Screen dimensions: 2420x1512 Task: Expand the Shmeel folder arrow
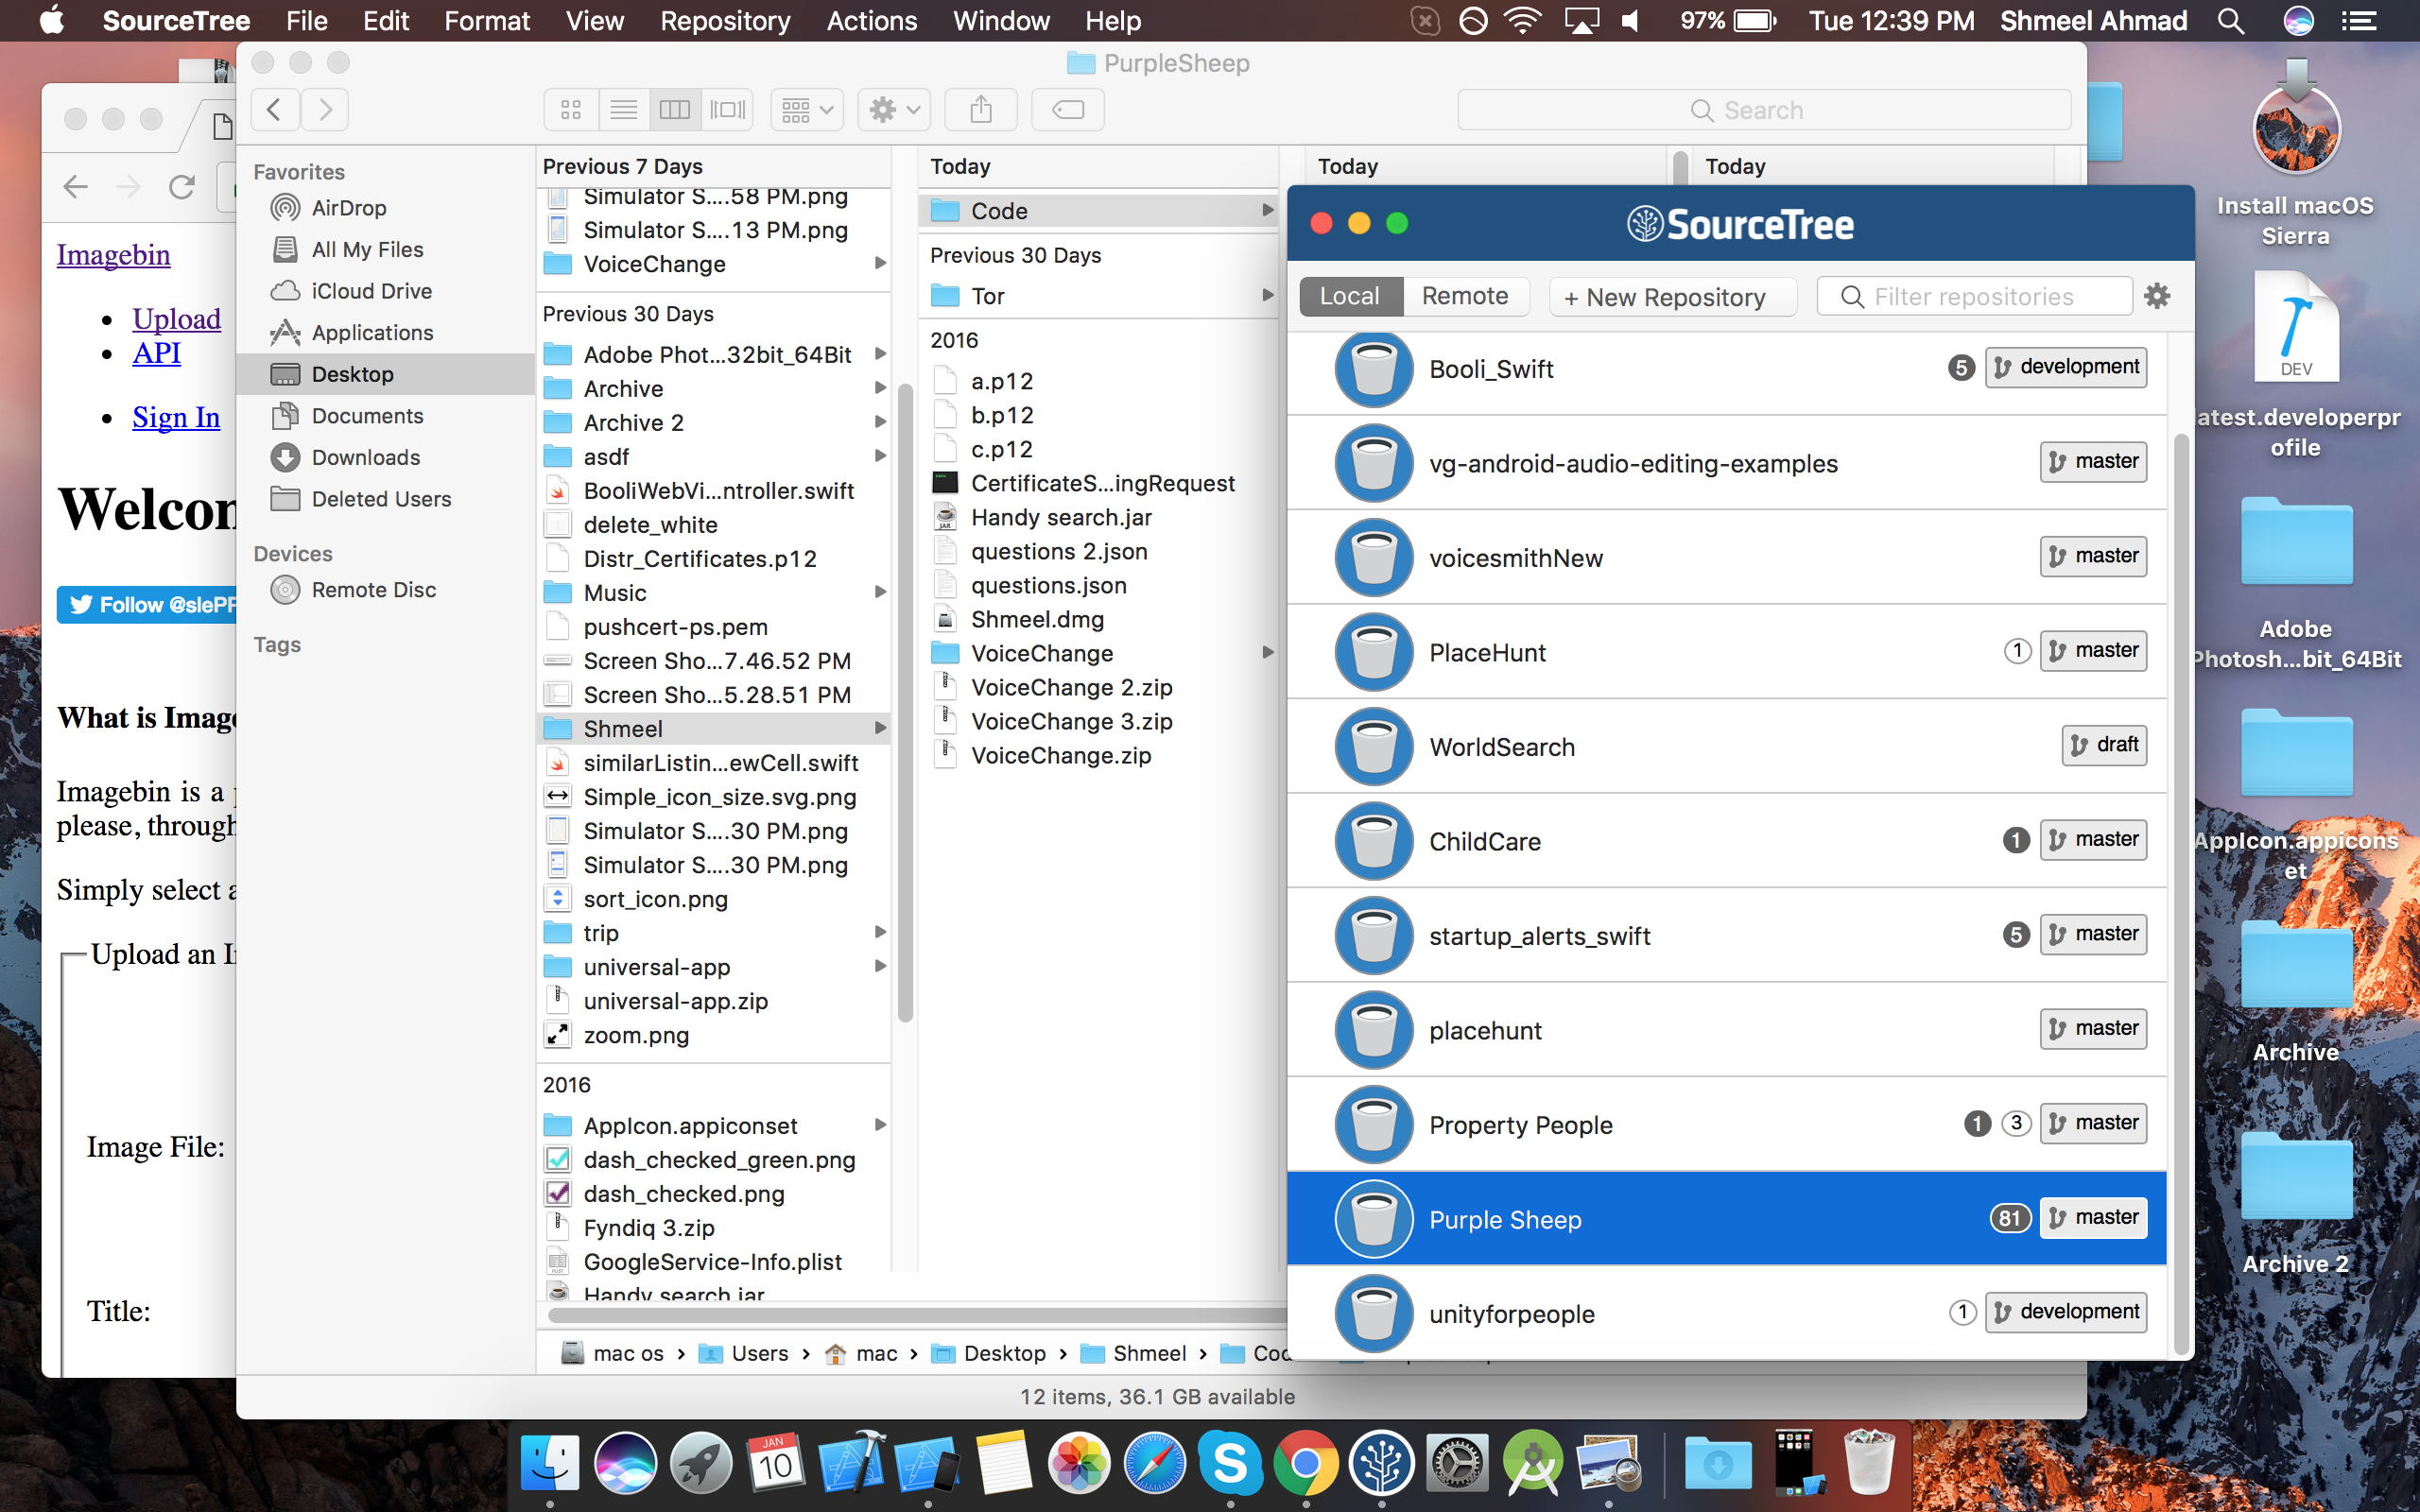880,728
